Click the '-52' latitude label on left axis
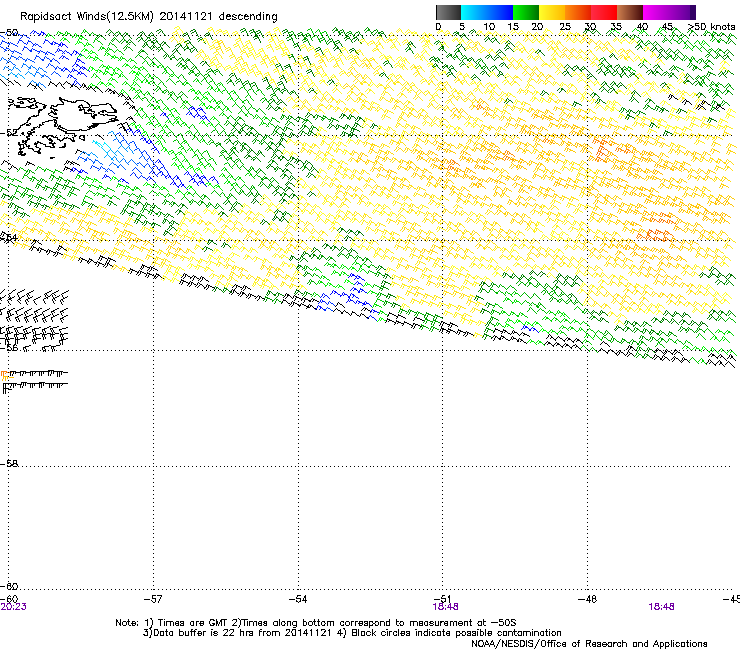Viewport: 740px width, 650px height. [x=9, y=133]
